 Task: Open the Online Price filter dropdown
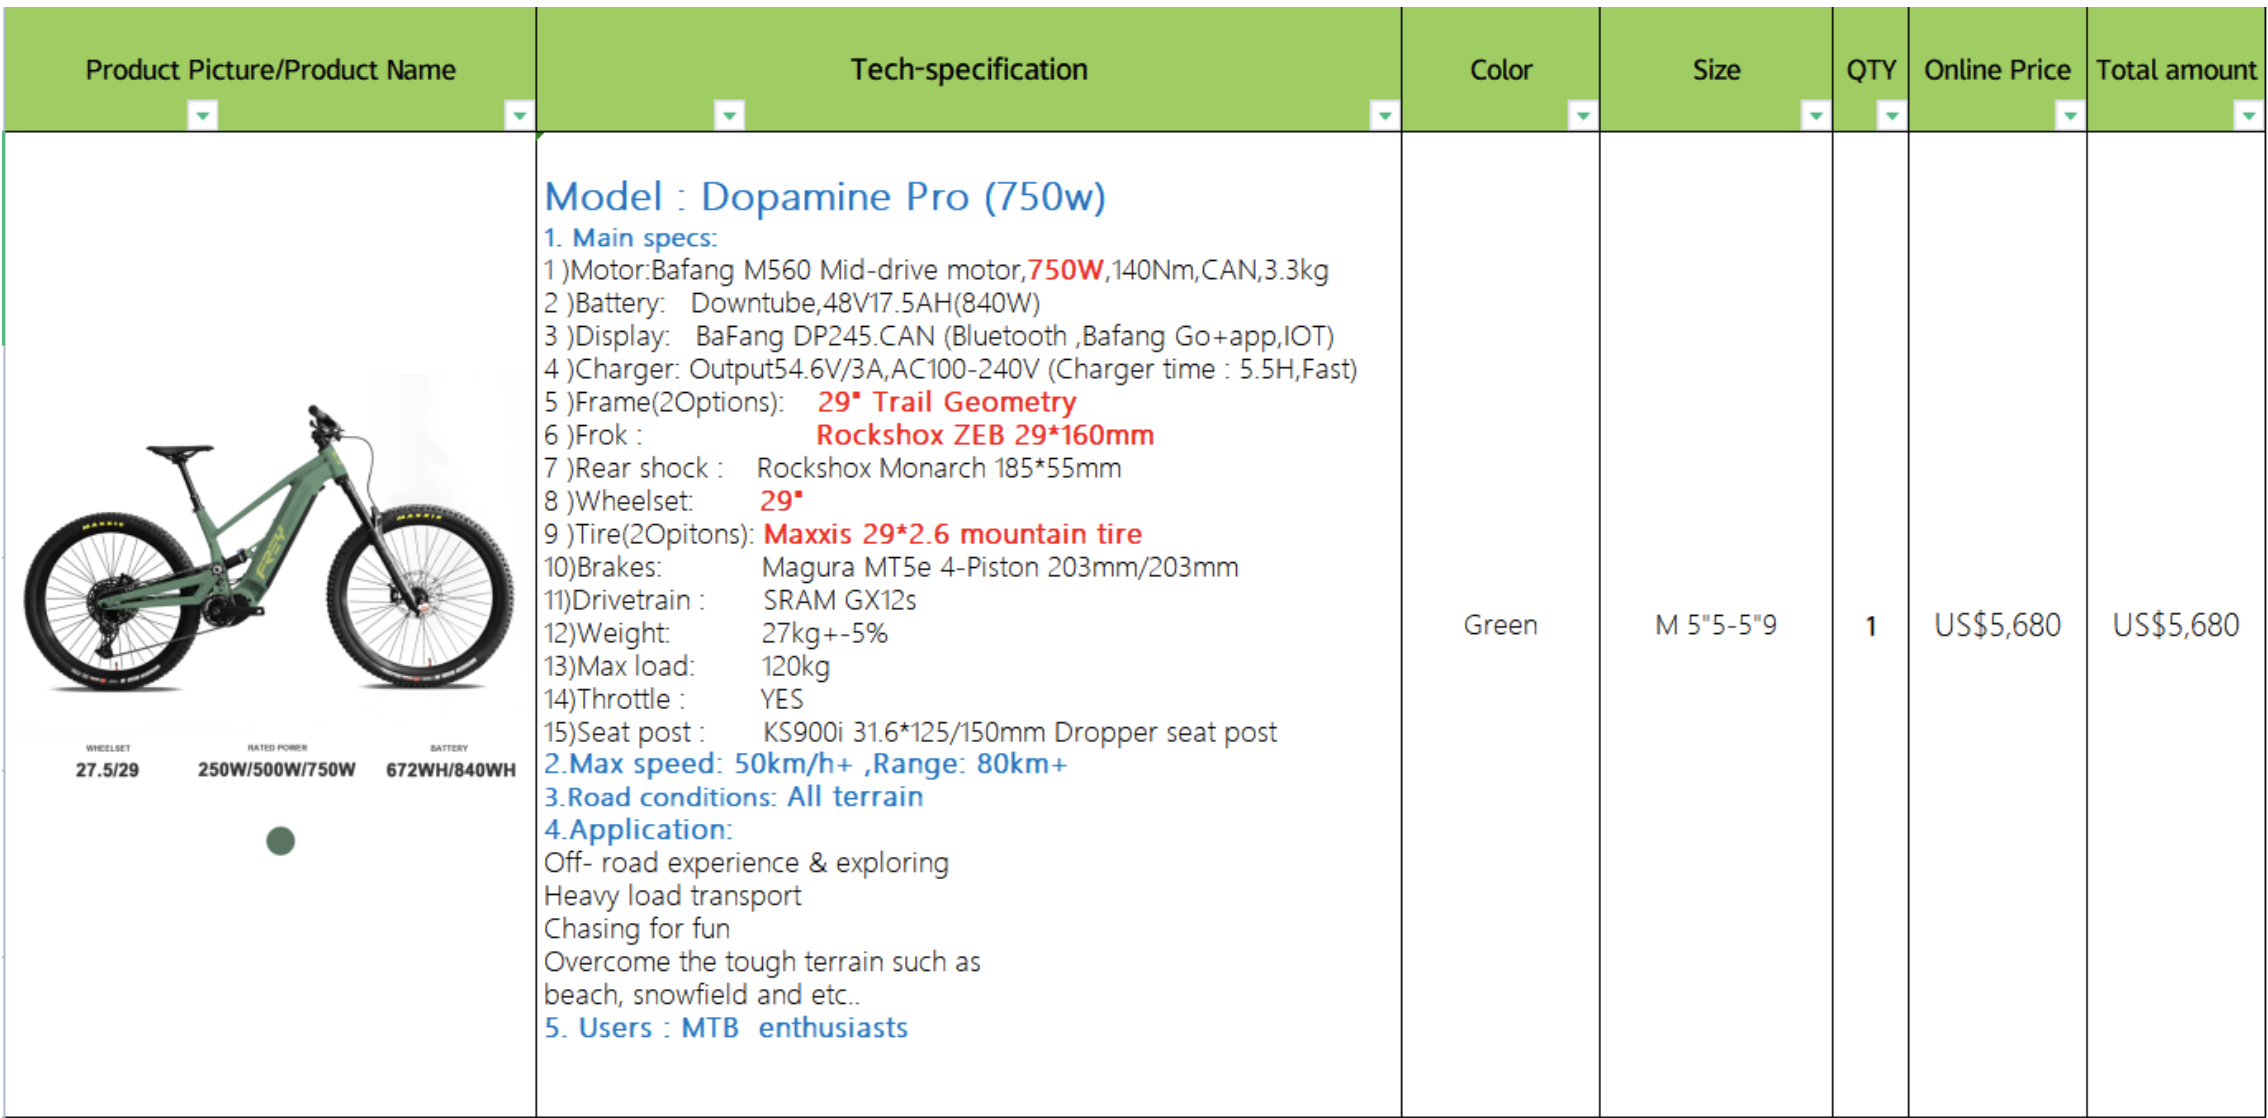[2070, 116]
